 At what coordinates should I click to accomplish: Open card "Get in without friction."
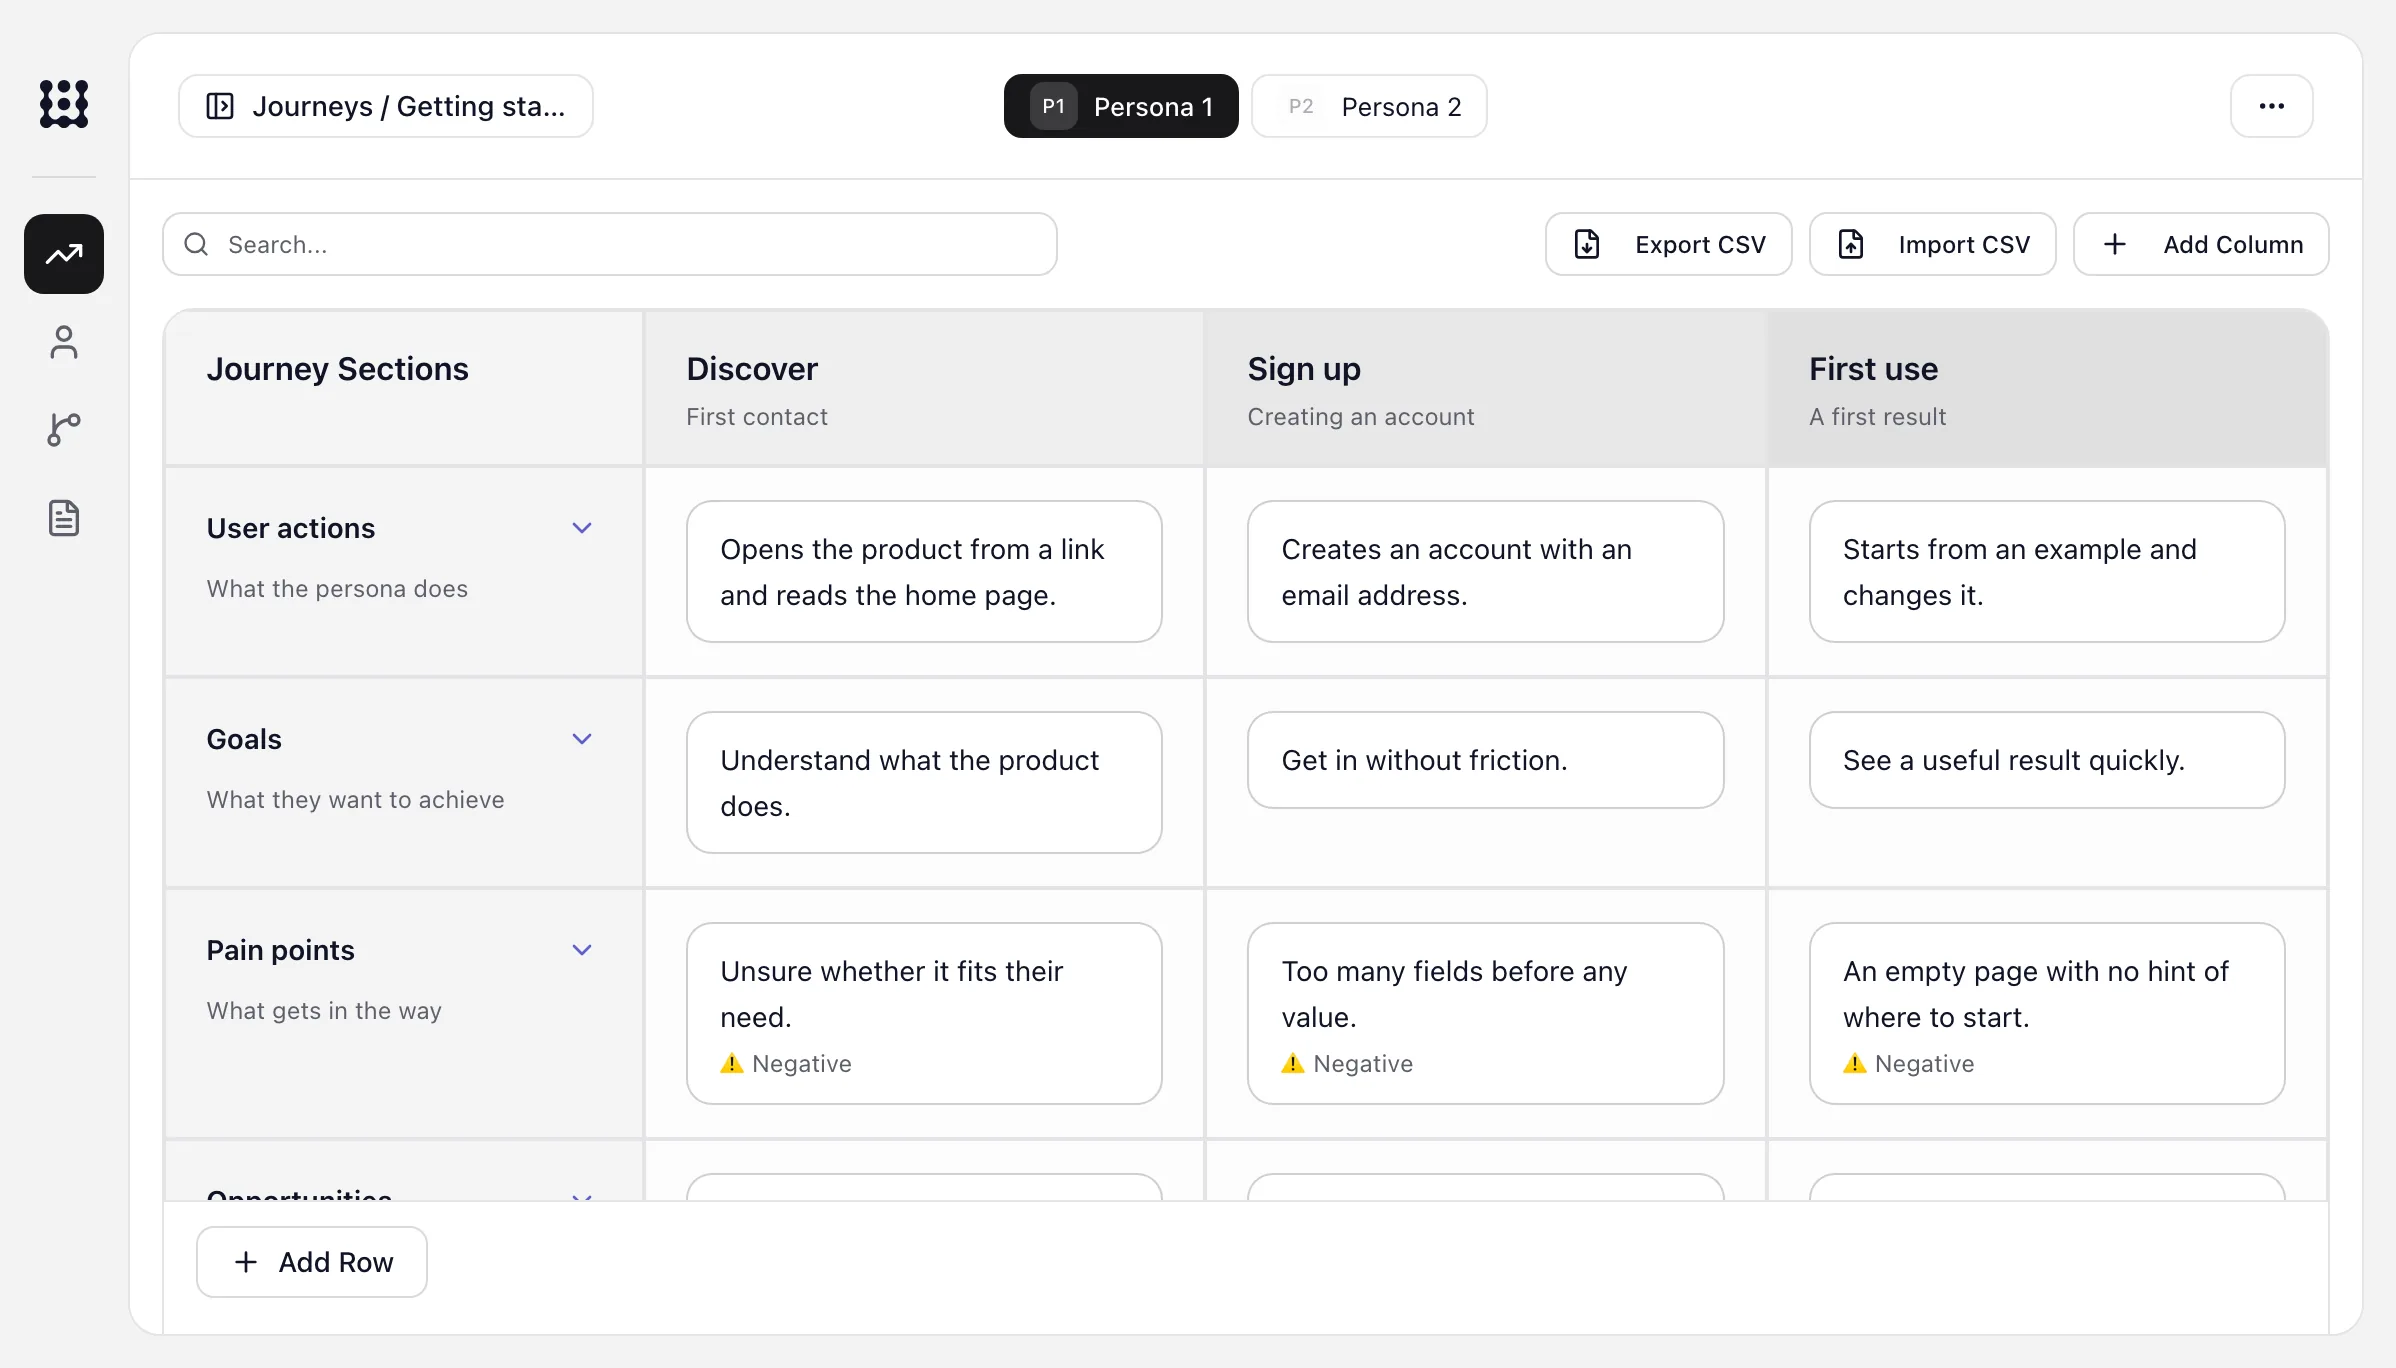[1485, 760]
